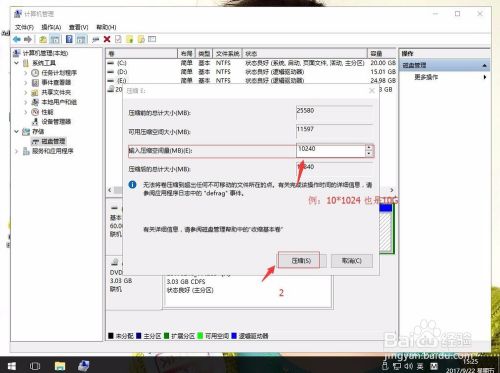The image size is (500, 373).
Task: Collapse the 磁盘管理 actions section
Action: coord(485,66)
